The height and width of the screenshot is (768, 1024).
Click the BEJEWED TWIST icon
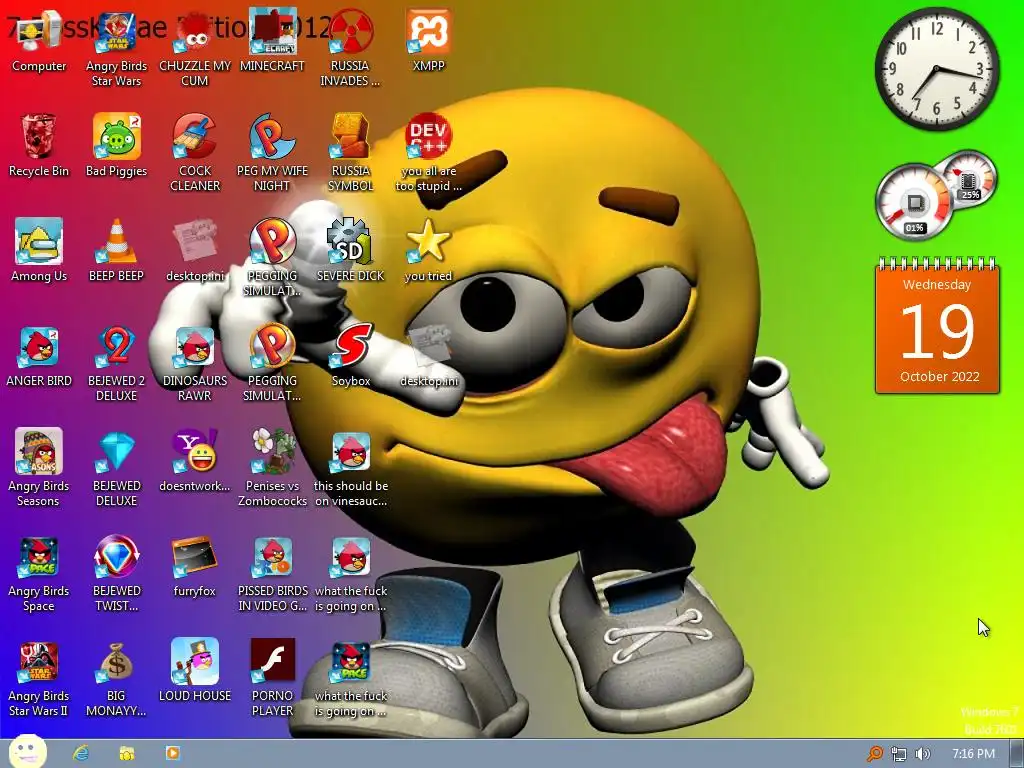(116, 574)
